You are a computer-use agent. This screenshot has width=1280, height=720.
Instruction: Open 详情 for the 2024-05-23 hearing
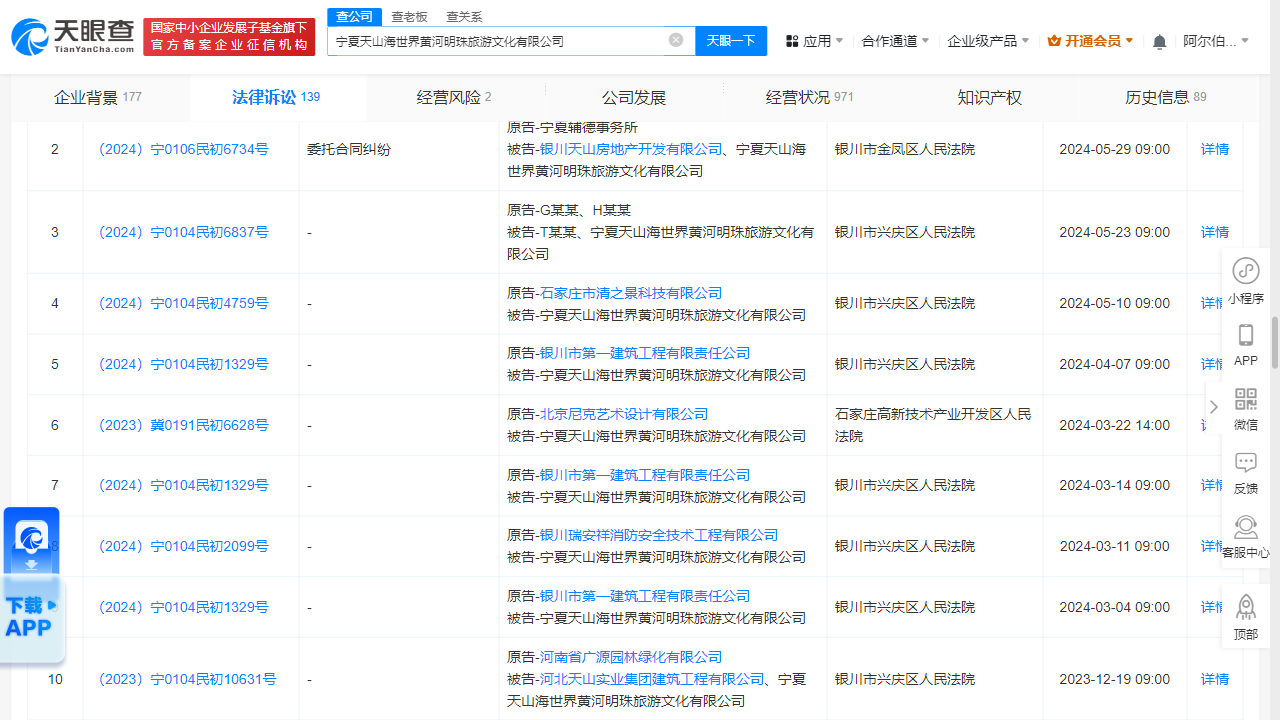click(x=1215, y=232)
